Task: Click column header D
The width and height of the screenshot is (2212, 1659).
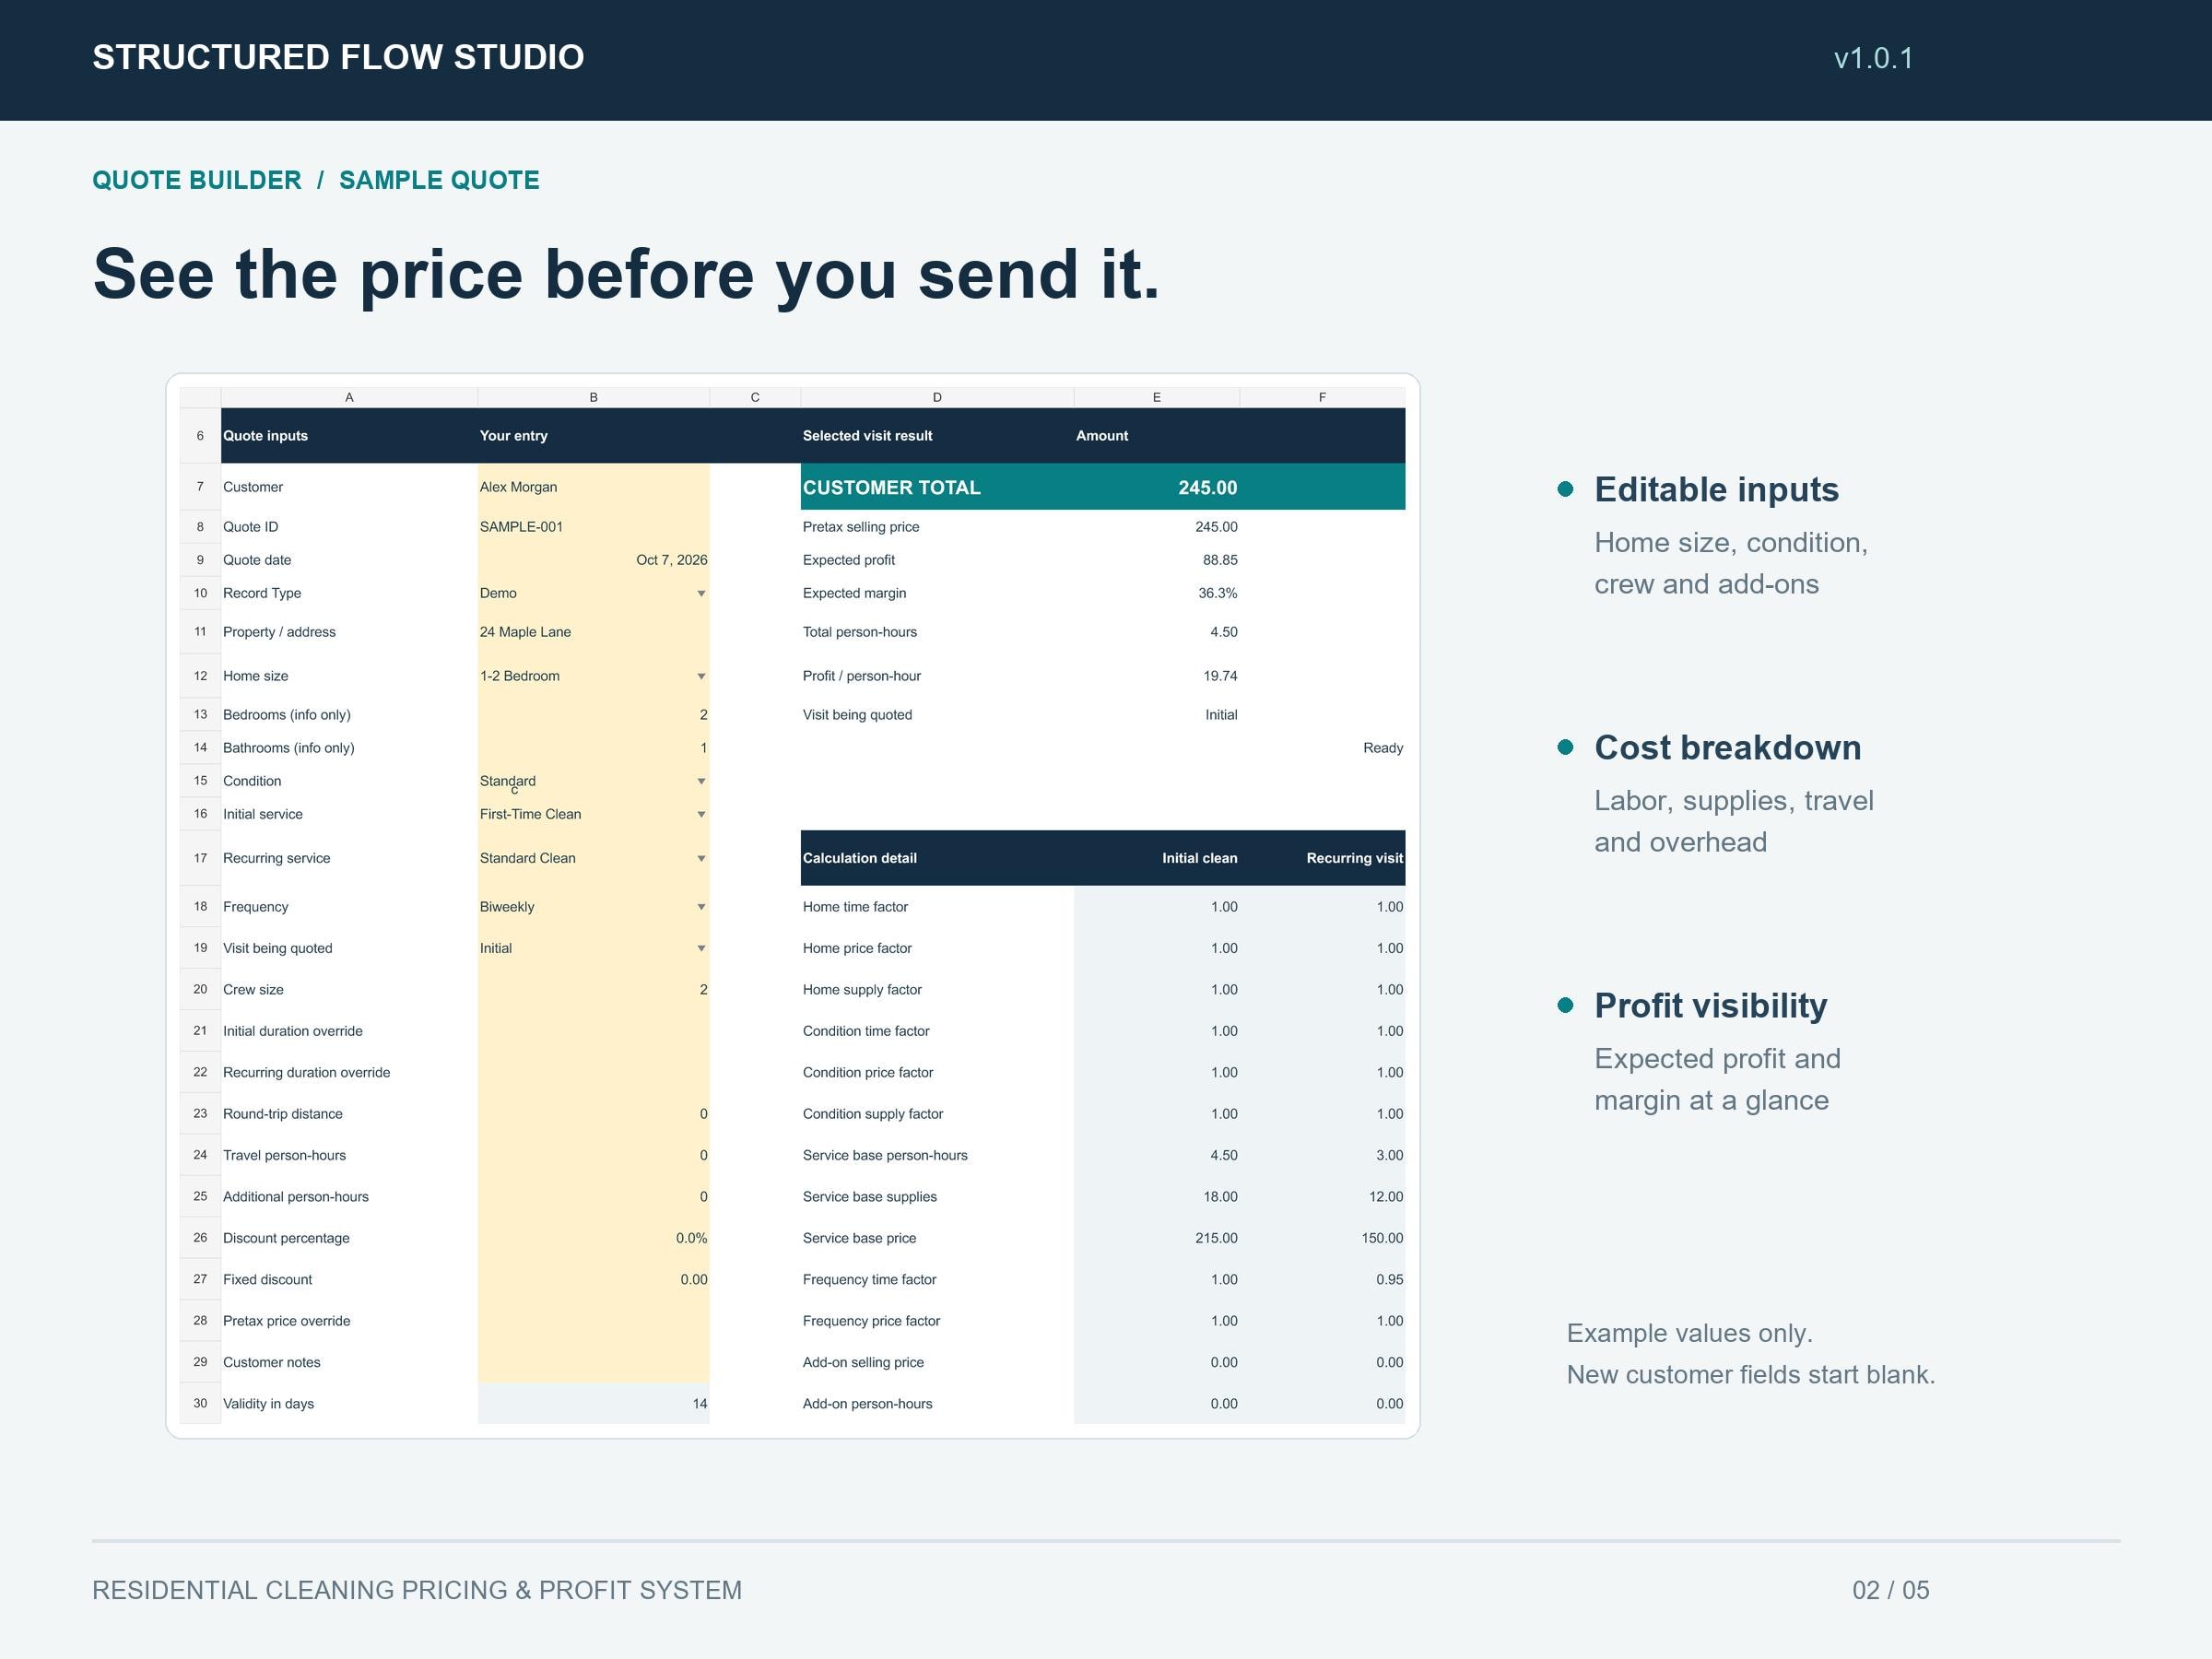Action: pos(937,397)
